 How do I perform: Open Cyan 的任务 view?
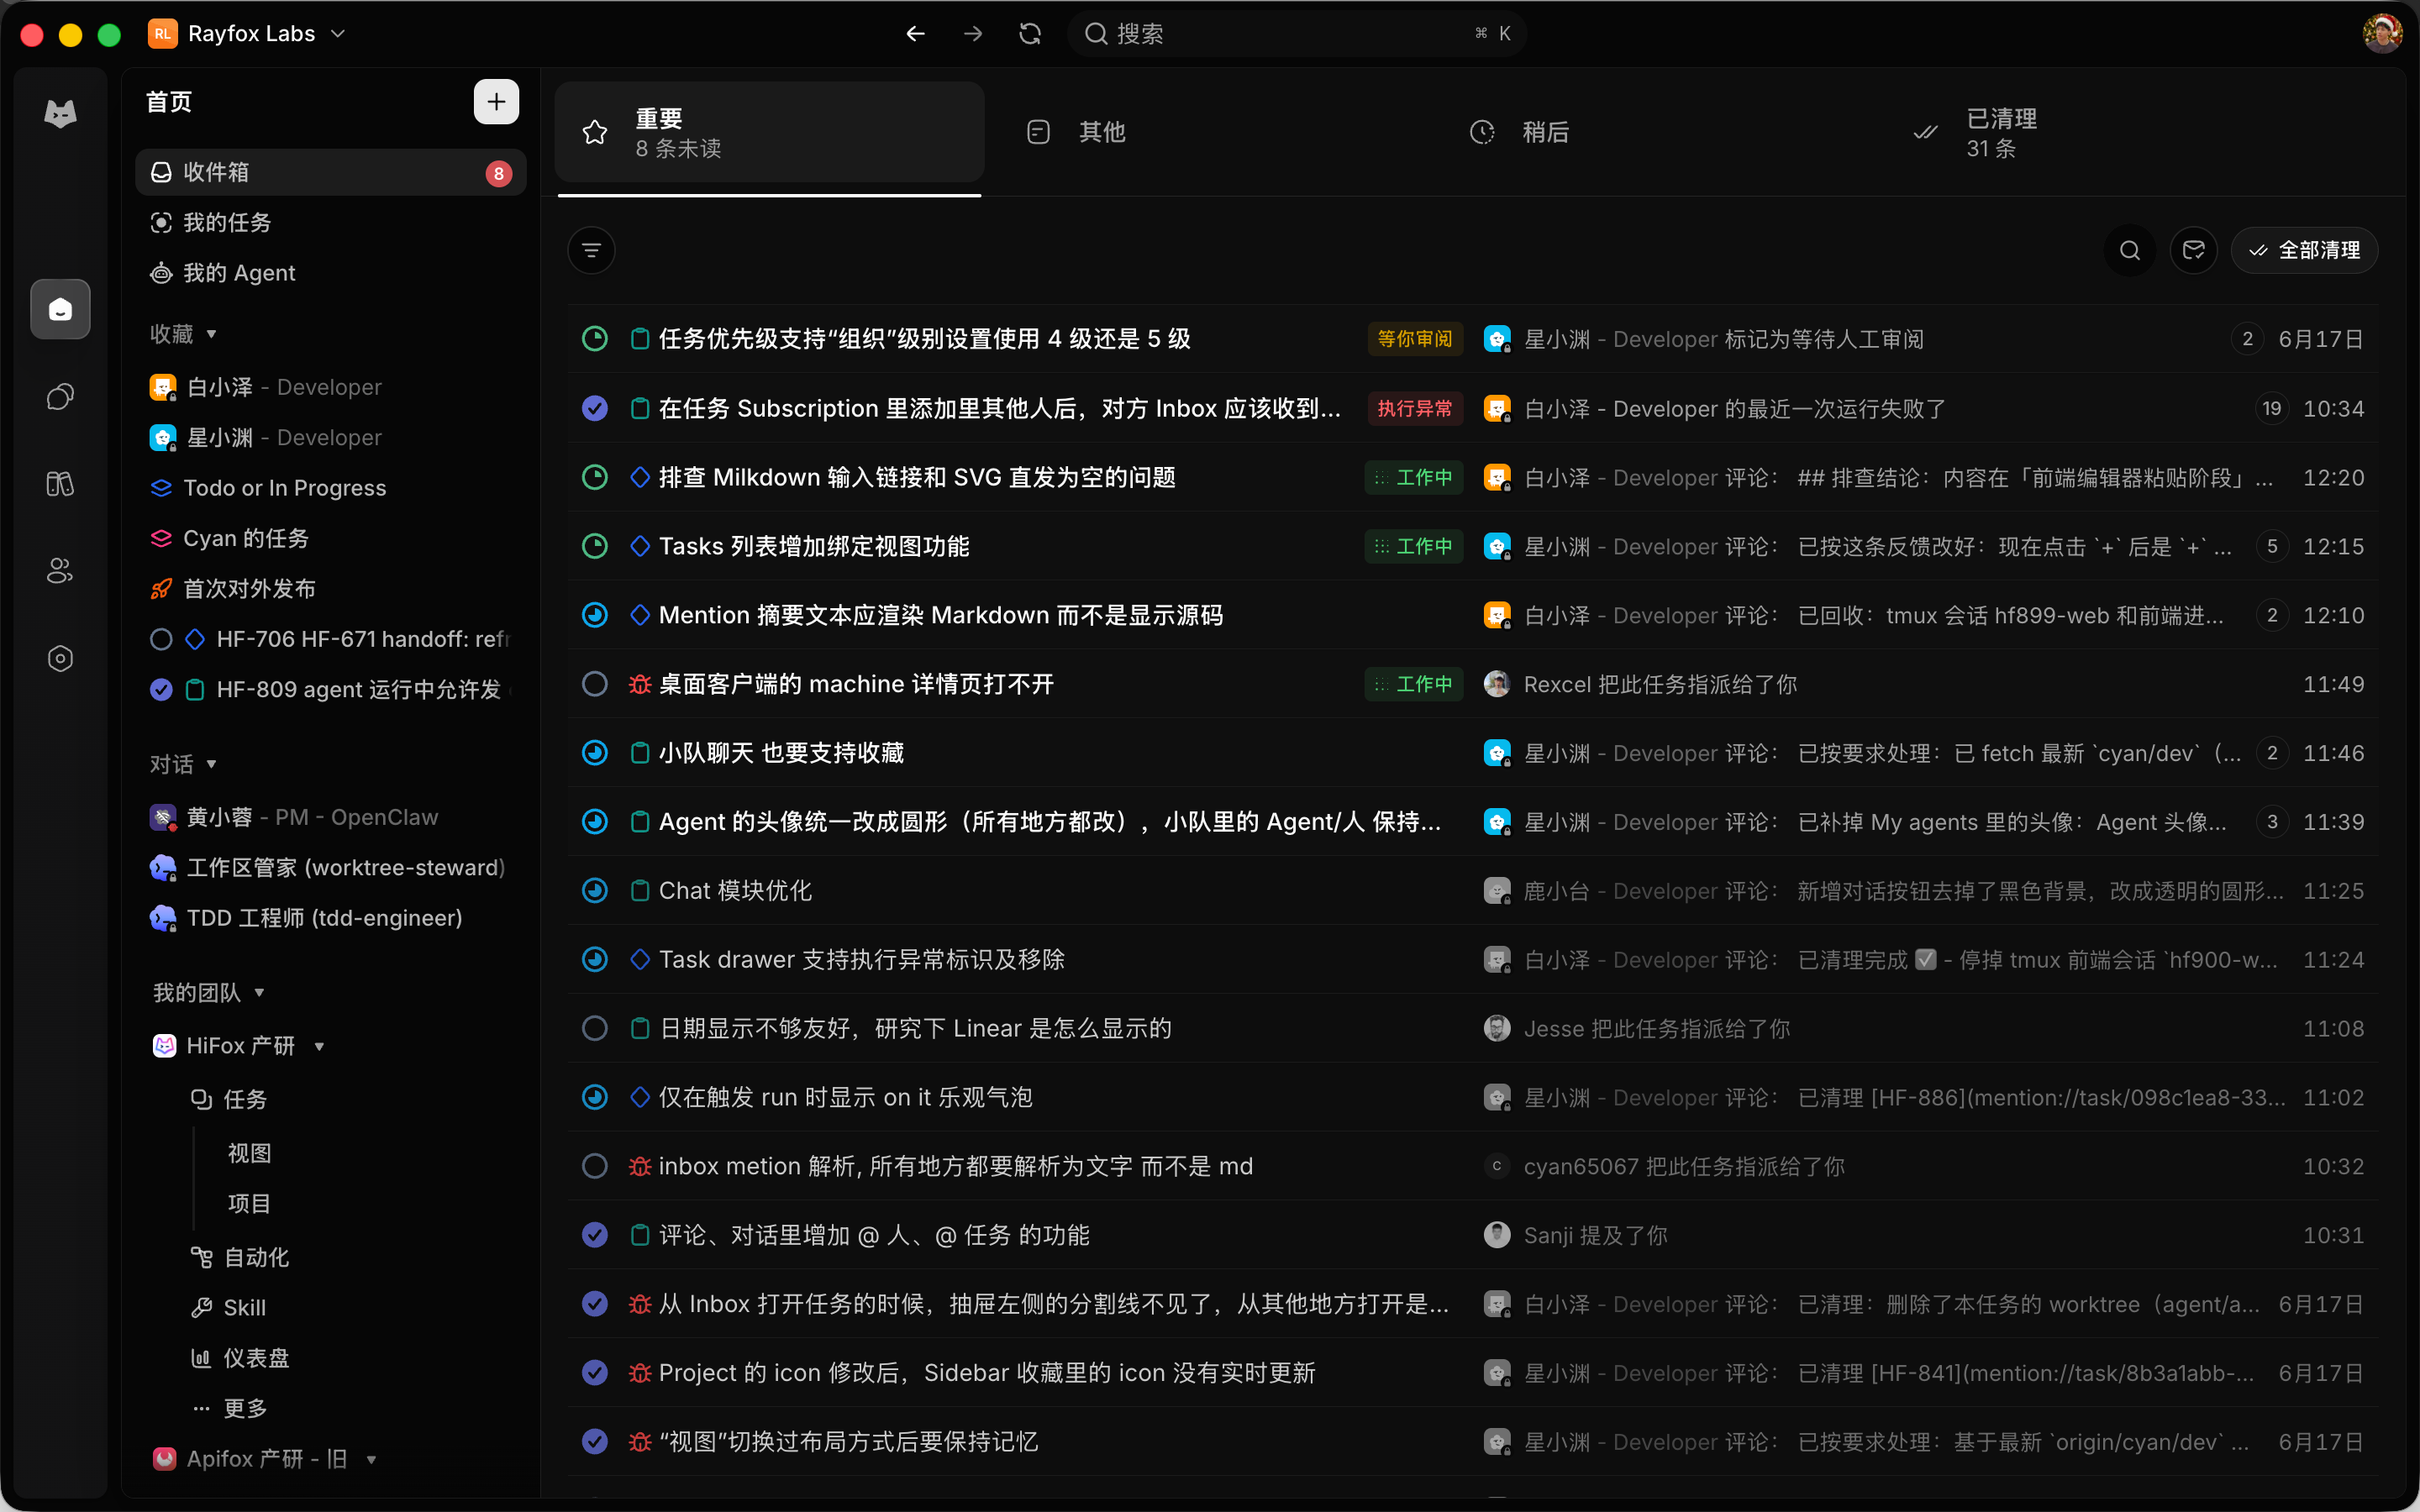coord(330,538)
